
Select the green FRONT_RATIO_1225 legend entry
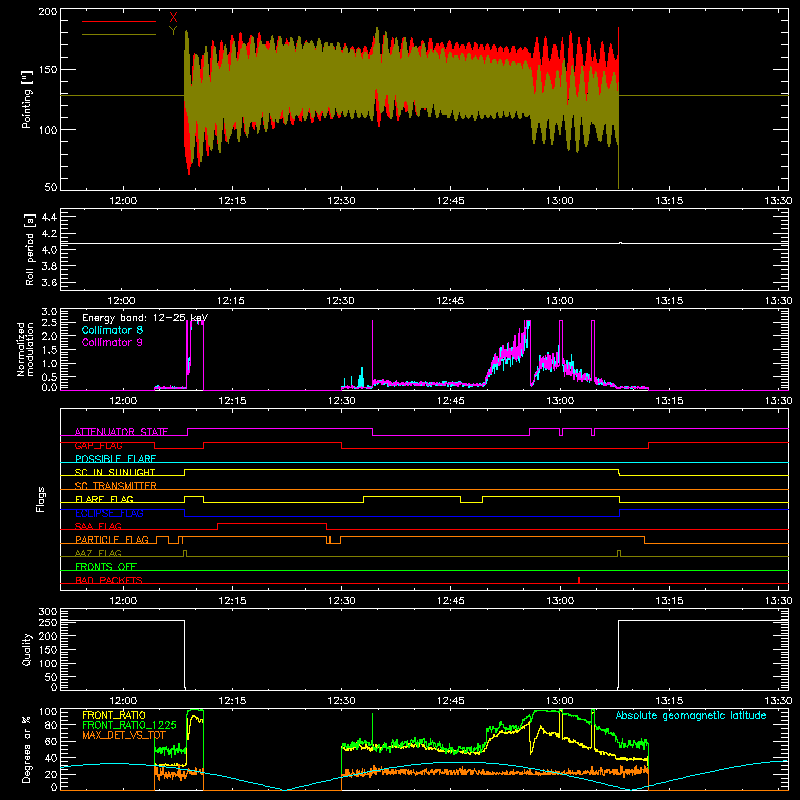click(x=129, y=725)
